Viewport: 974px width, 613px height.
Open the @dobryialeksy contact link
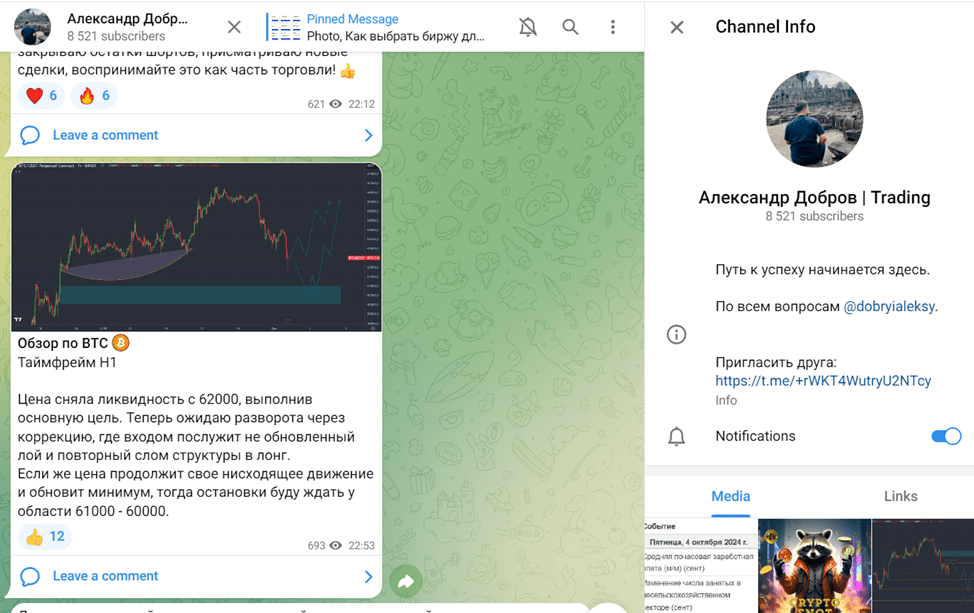889,307
